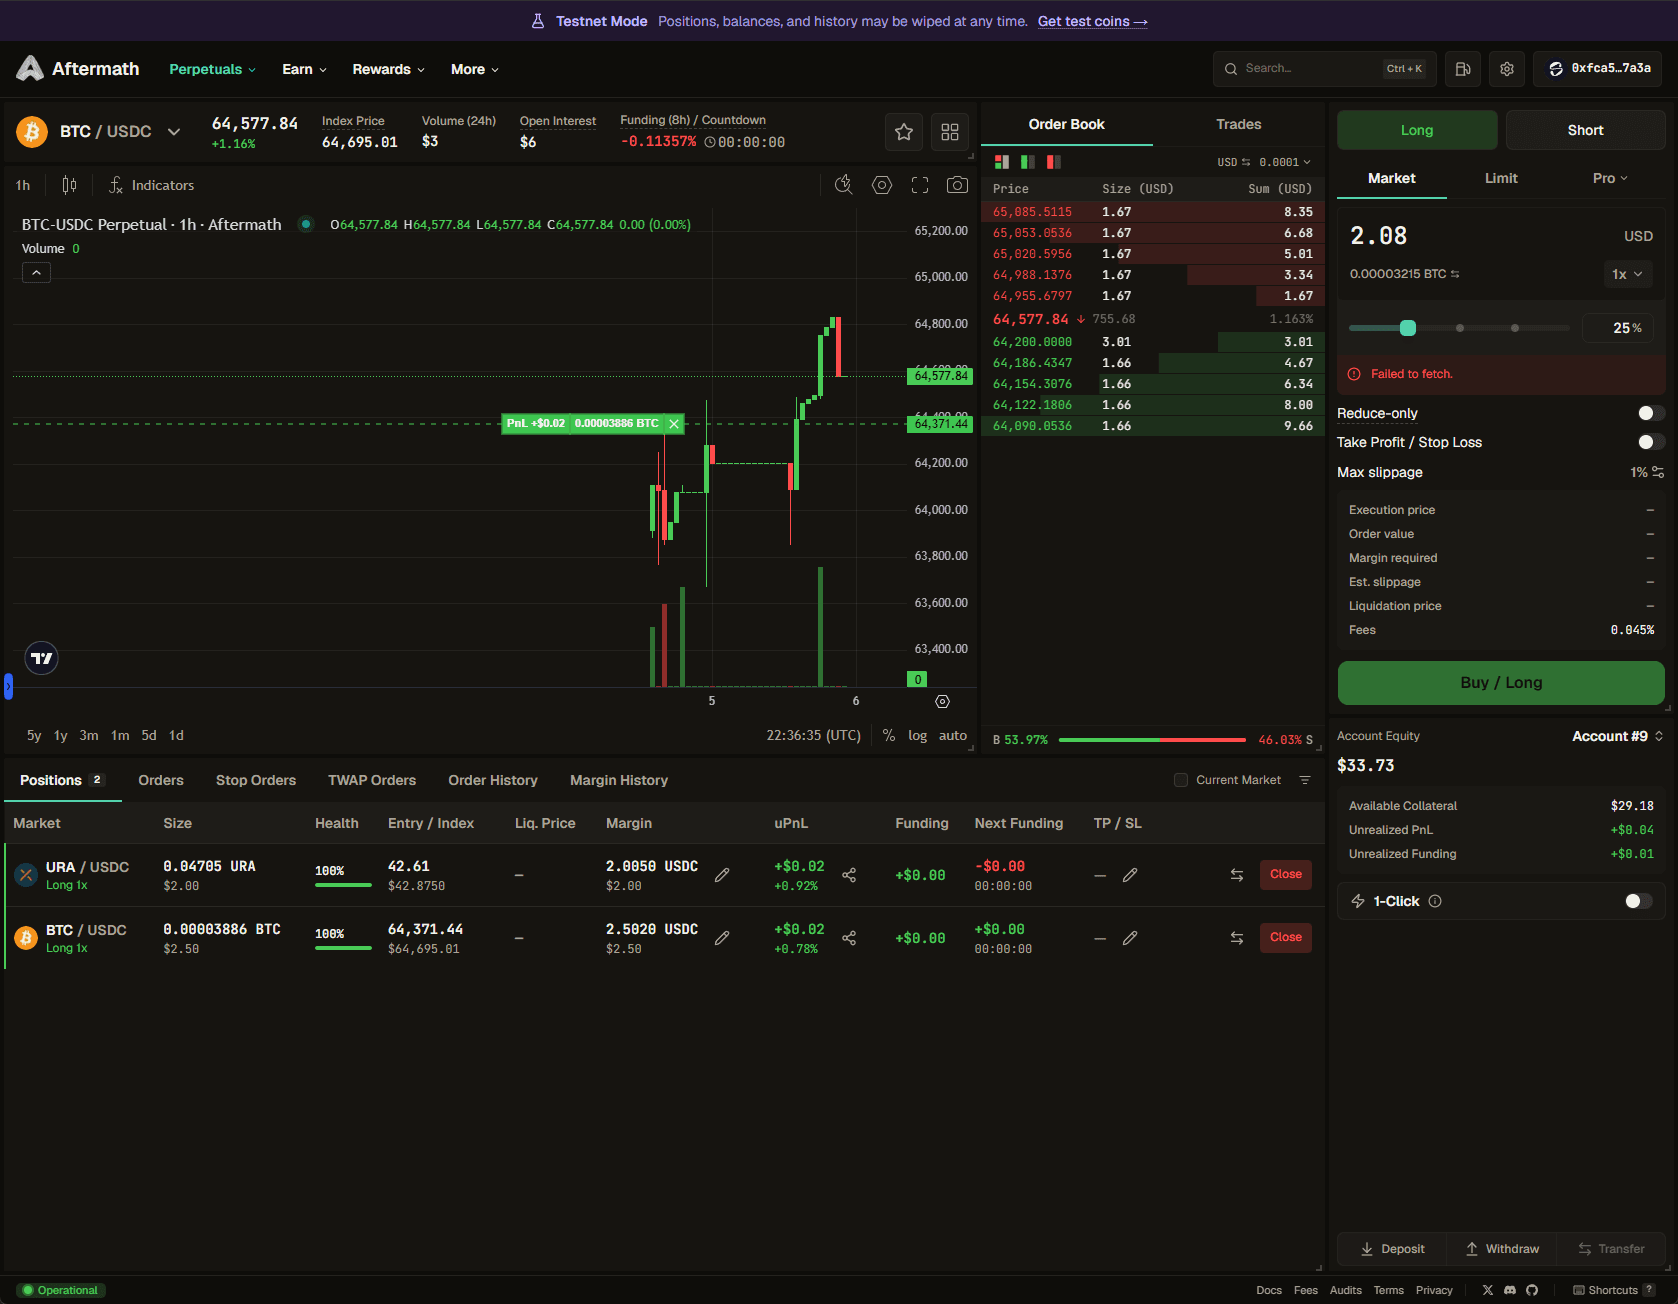Click the Search input field
The width and height of the screenshot is (1678, 1304).
coord(1324,69)
